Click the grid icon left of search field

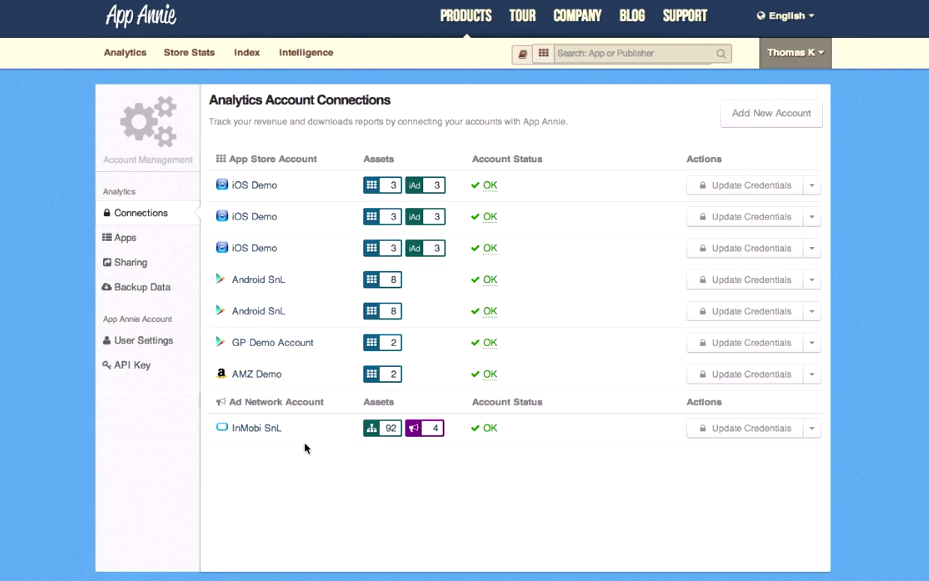[x=543, y=53]
